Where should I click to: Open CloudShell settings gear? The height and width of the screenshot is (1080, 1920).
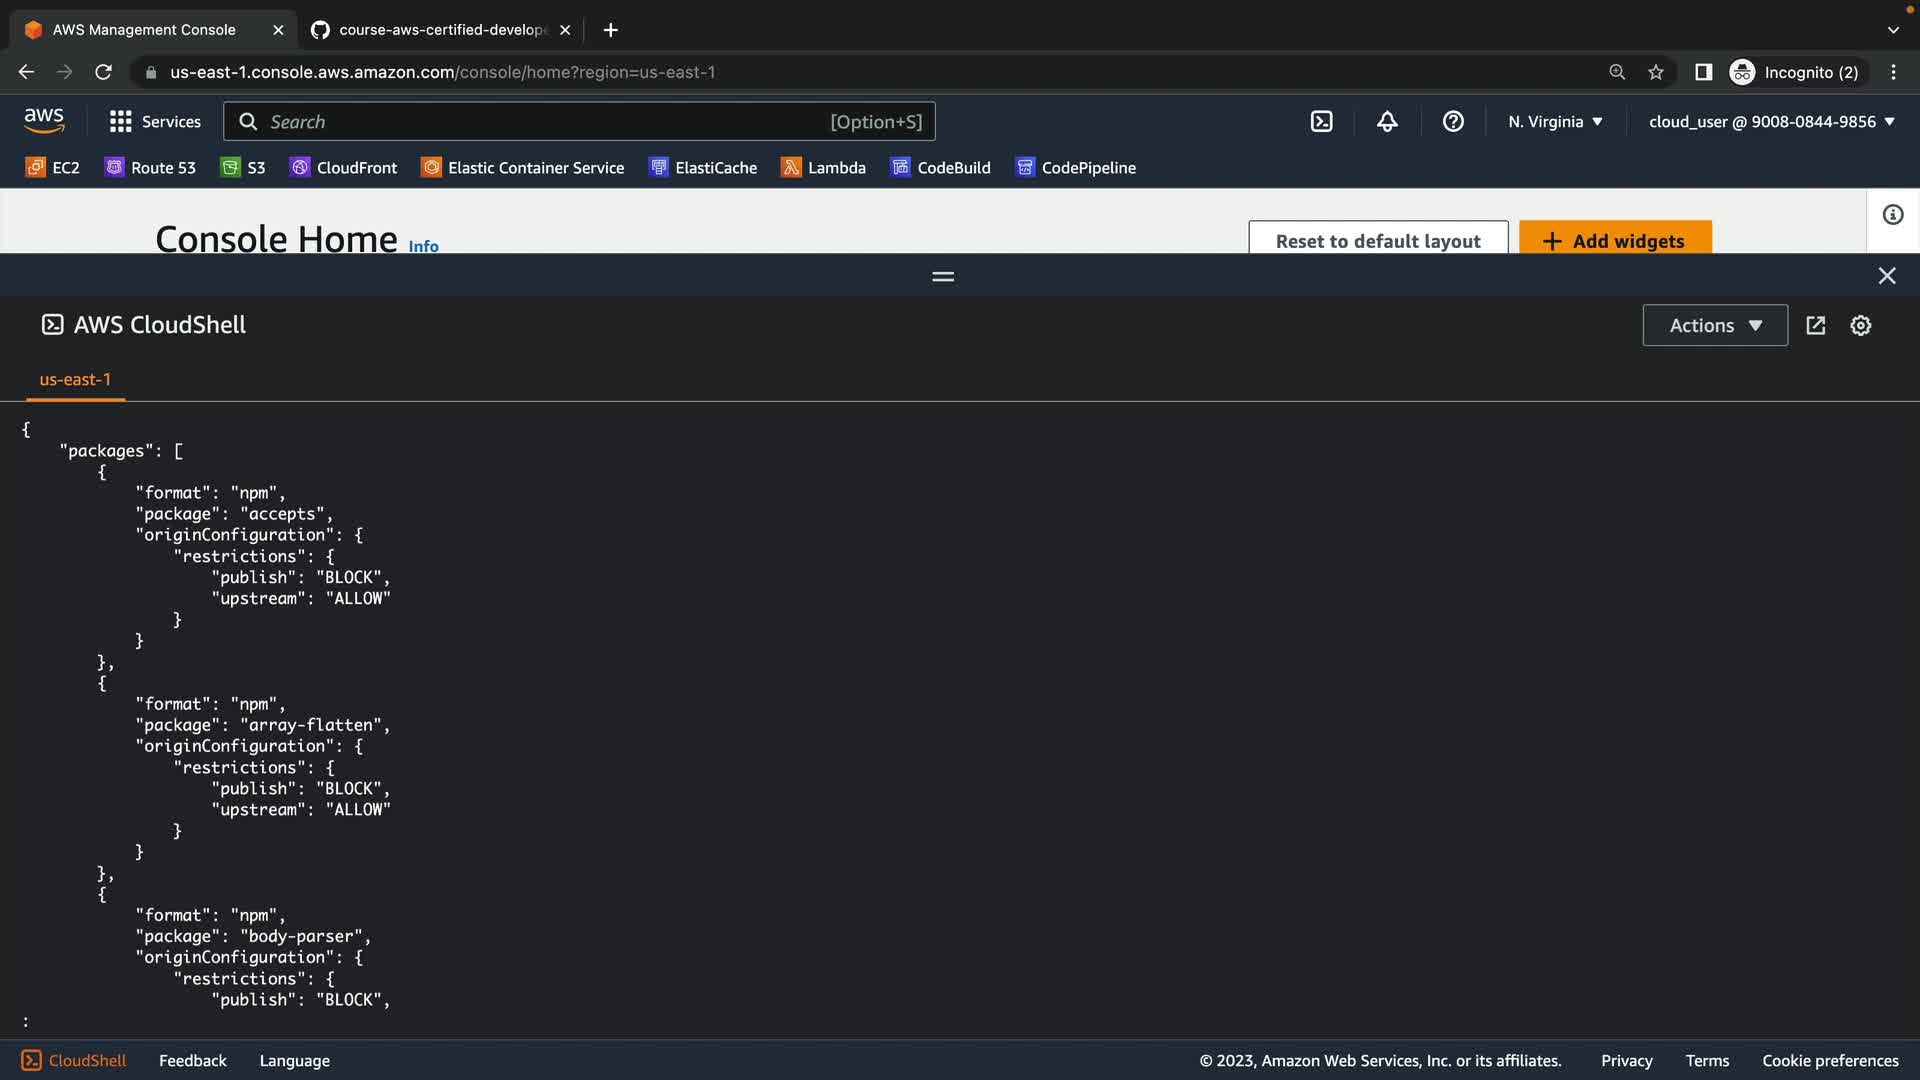[1860, 326]
